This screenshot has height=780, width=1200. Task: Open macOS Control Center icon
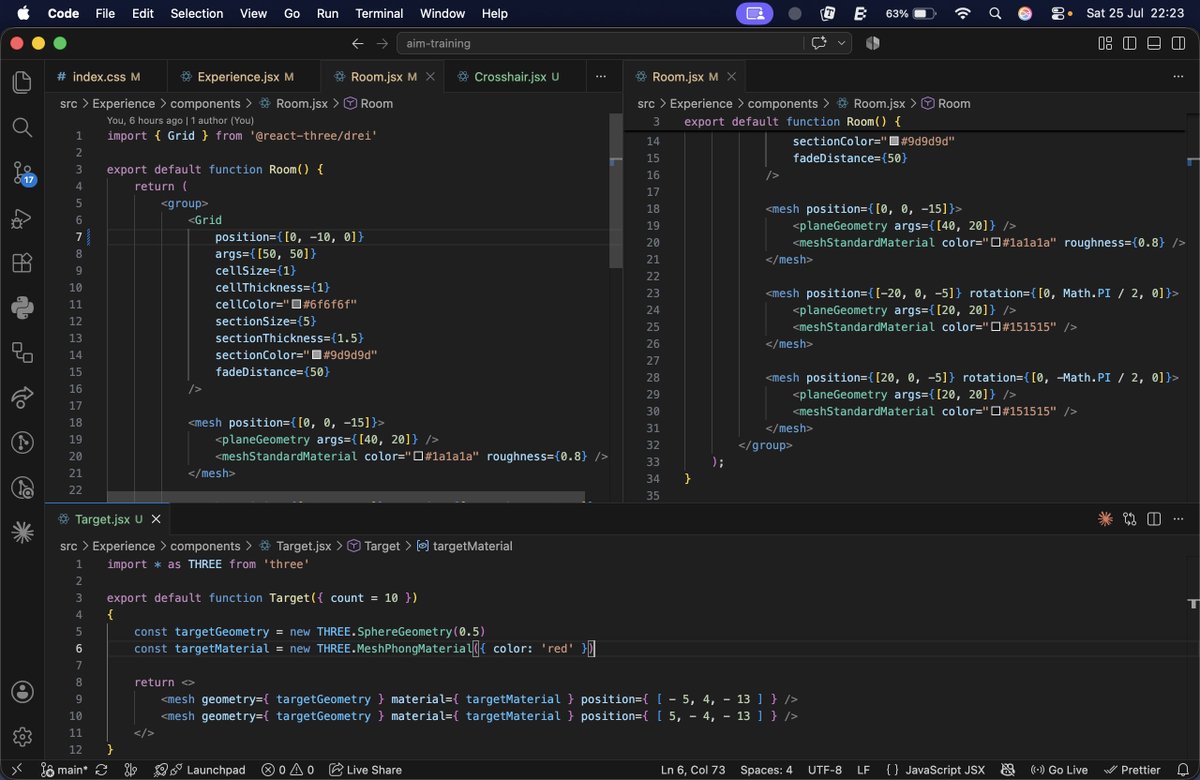(1059, 13)
